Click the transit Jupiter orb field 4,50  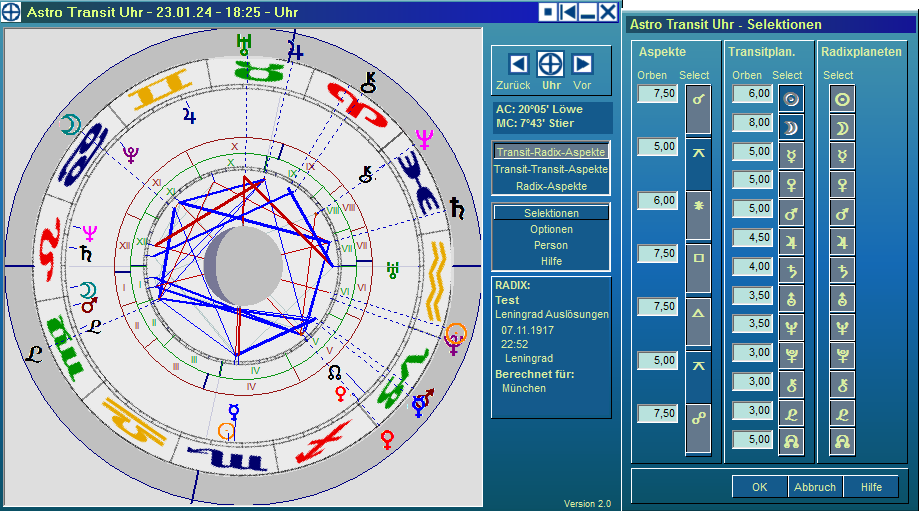click(x=753, y=238)
